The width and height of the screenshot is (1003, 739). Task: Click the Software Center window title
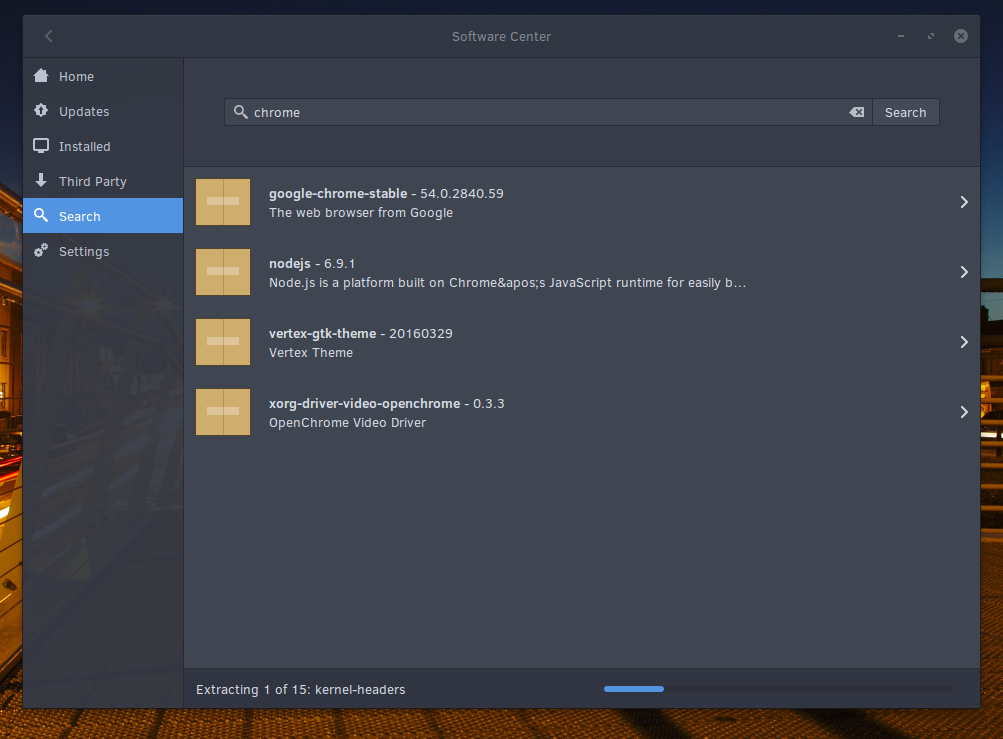click(501, 36)
